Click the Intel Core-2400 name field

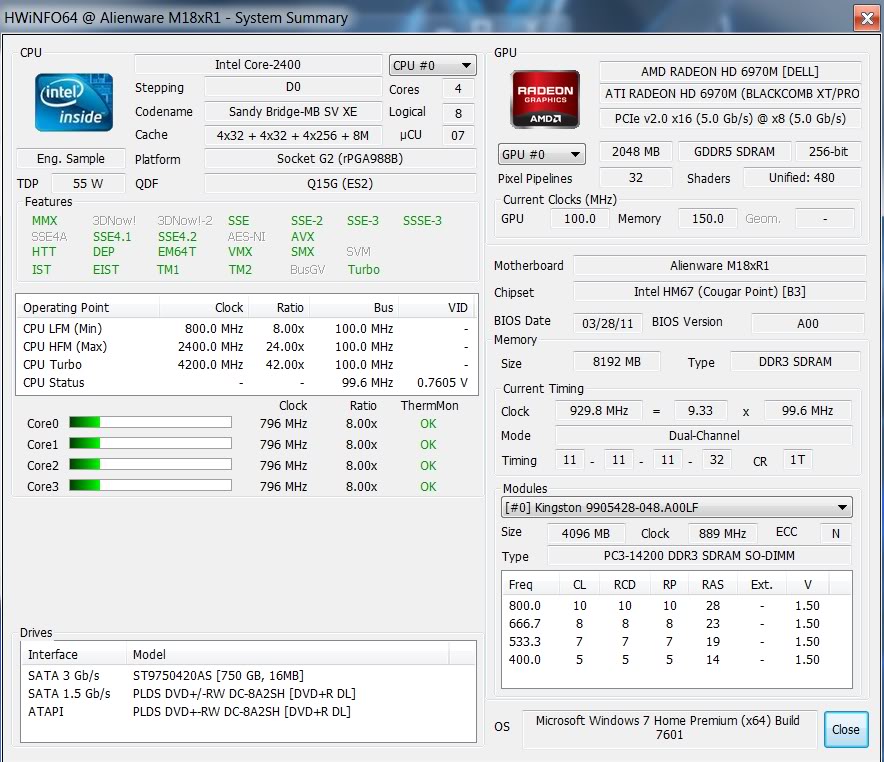(x=258, y=65)
